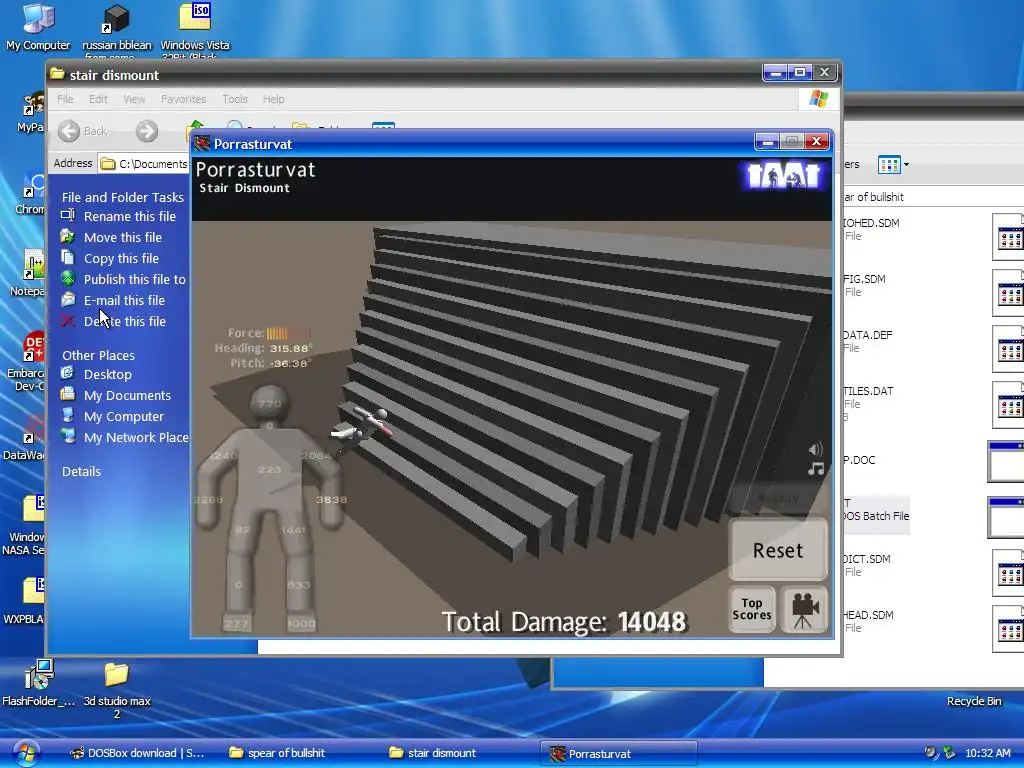
Task: Switch to DOSBox download taskbar item
Action: [137, 753]
